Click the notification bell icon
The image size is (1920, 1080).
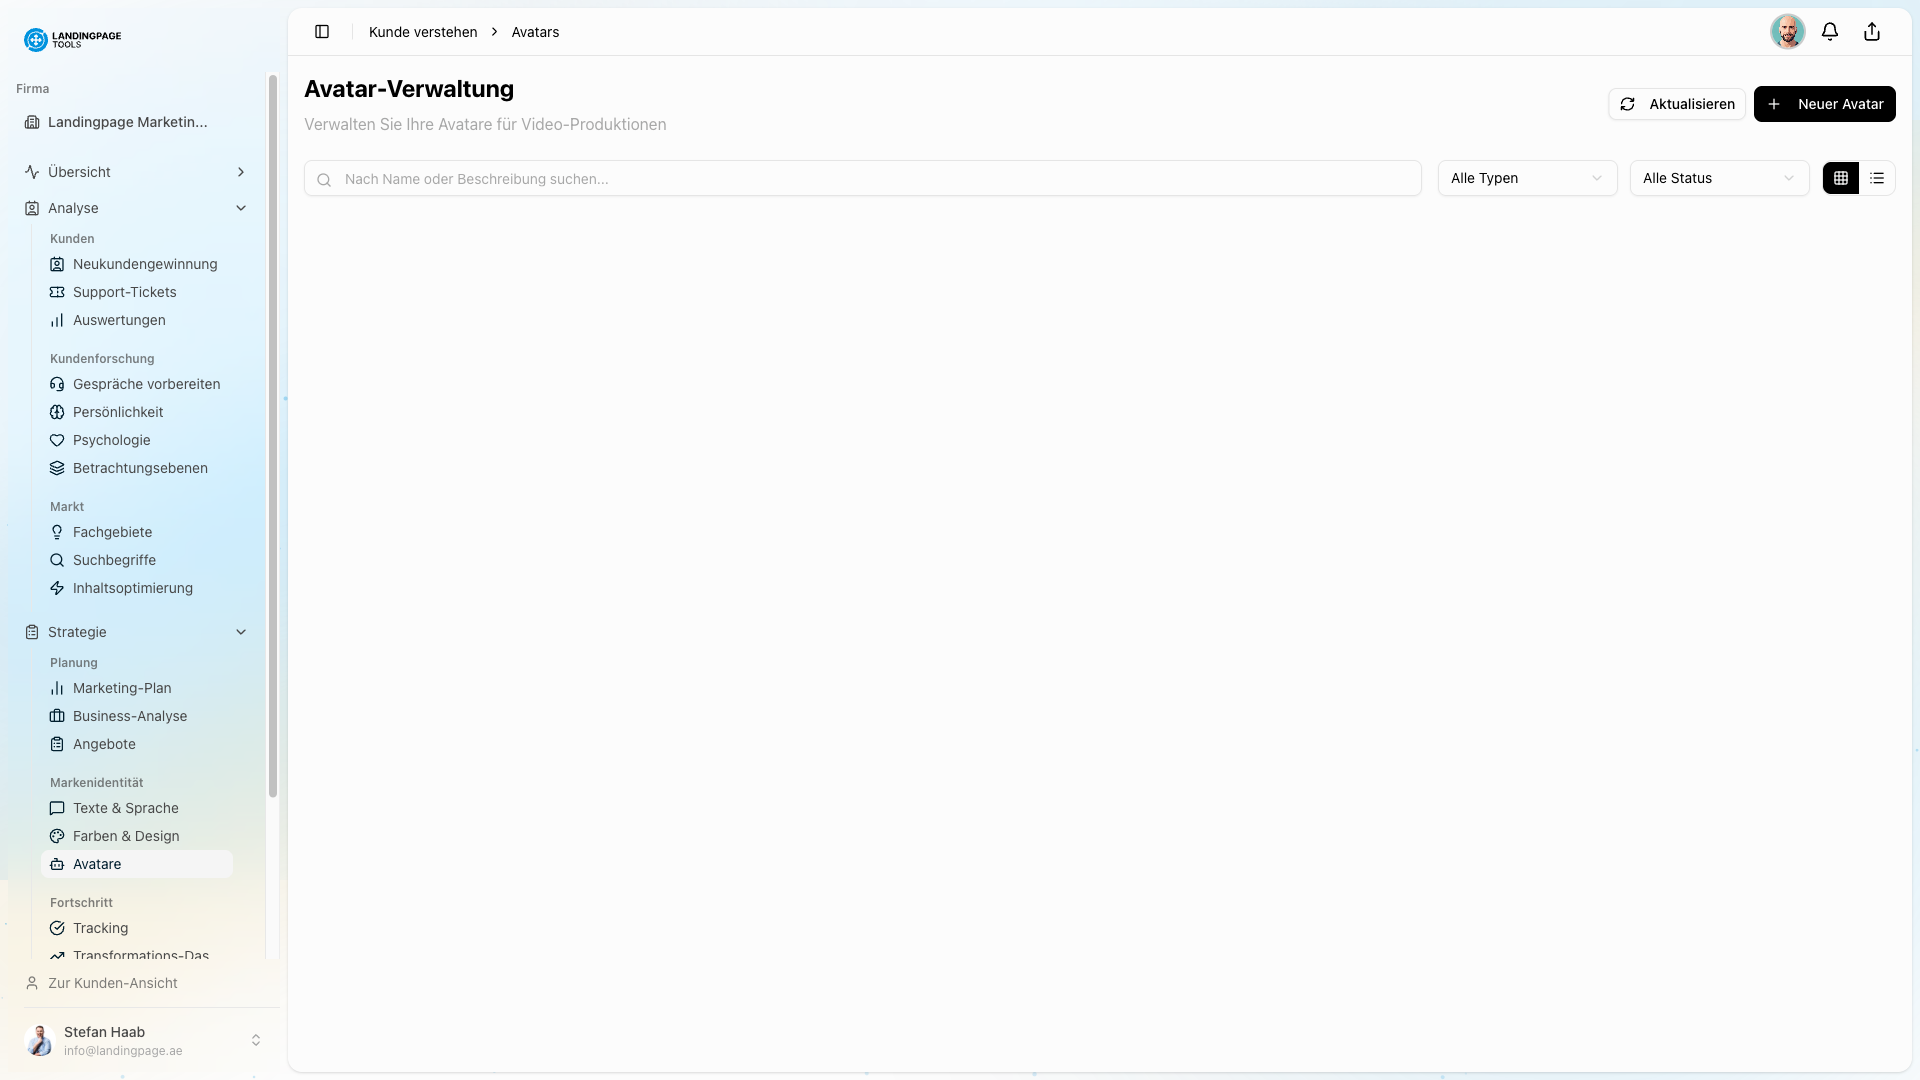point(1830,31)
